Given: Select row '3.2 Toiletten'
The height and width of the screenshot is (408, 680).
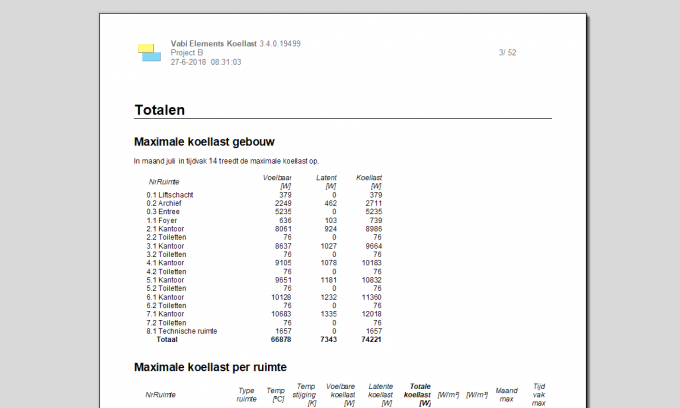Looking at the screenshot, I should tap(264, 255).
